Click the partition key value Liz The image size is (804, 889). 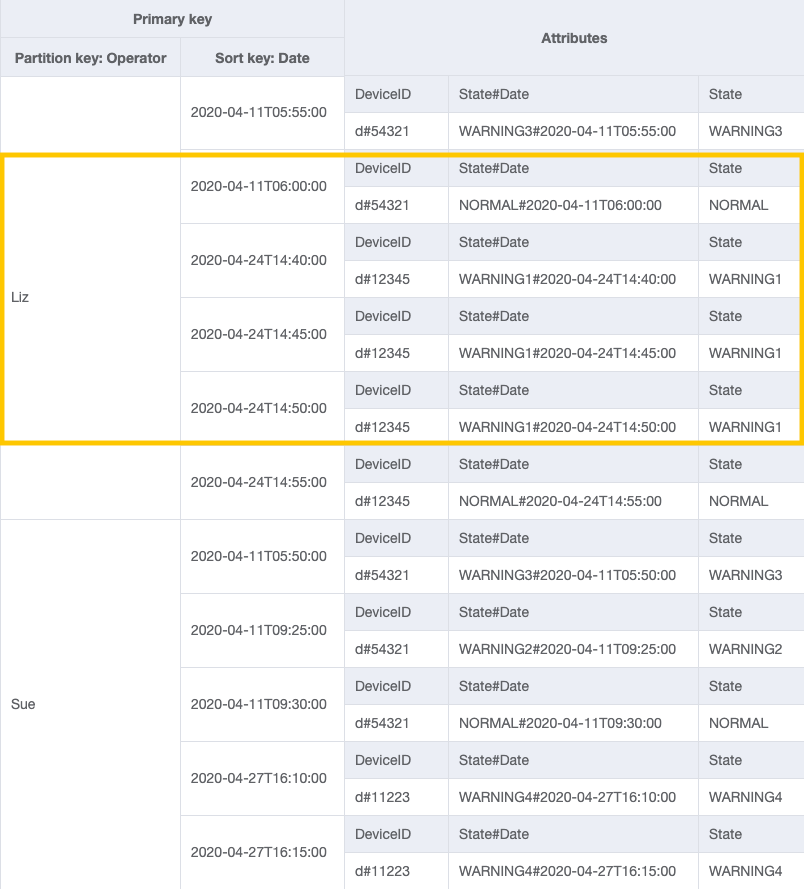click(x=22, y=297)
